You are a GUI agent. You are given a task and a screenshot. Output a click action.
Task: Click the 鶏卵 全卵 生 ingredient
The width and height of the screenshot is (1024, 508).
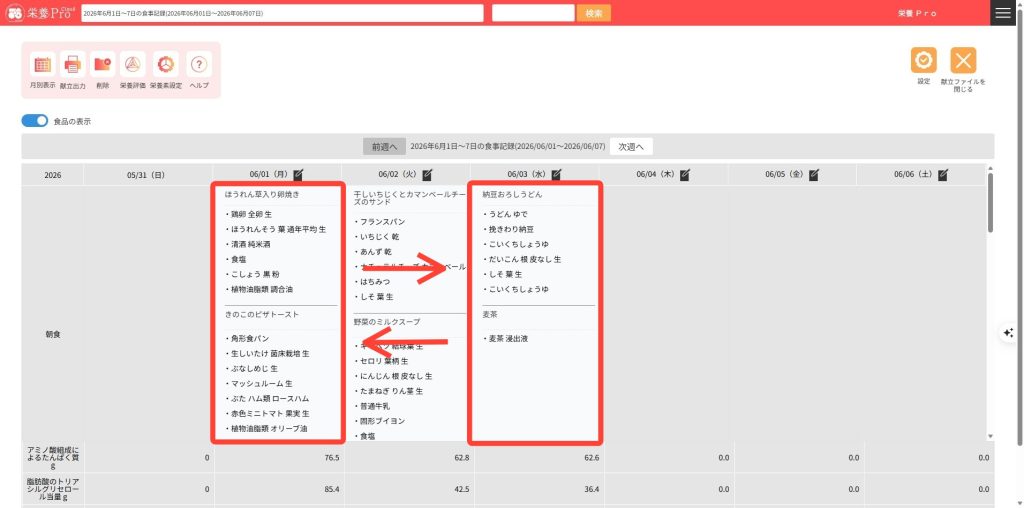(x=251, y=214)
